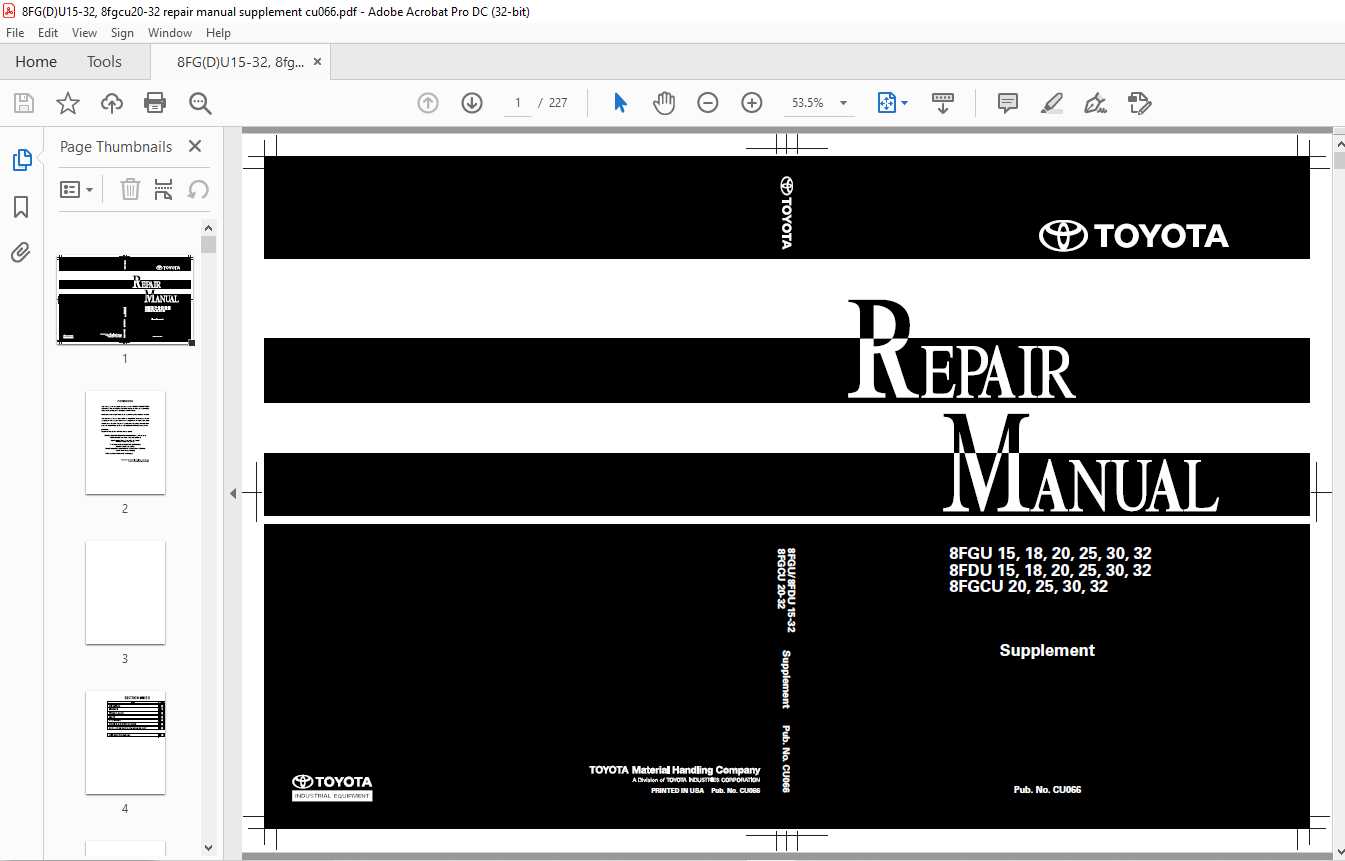Open the Window menu
The image size is (1345, 861).
(x=170, y=33)
